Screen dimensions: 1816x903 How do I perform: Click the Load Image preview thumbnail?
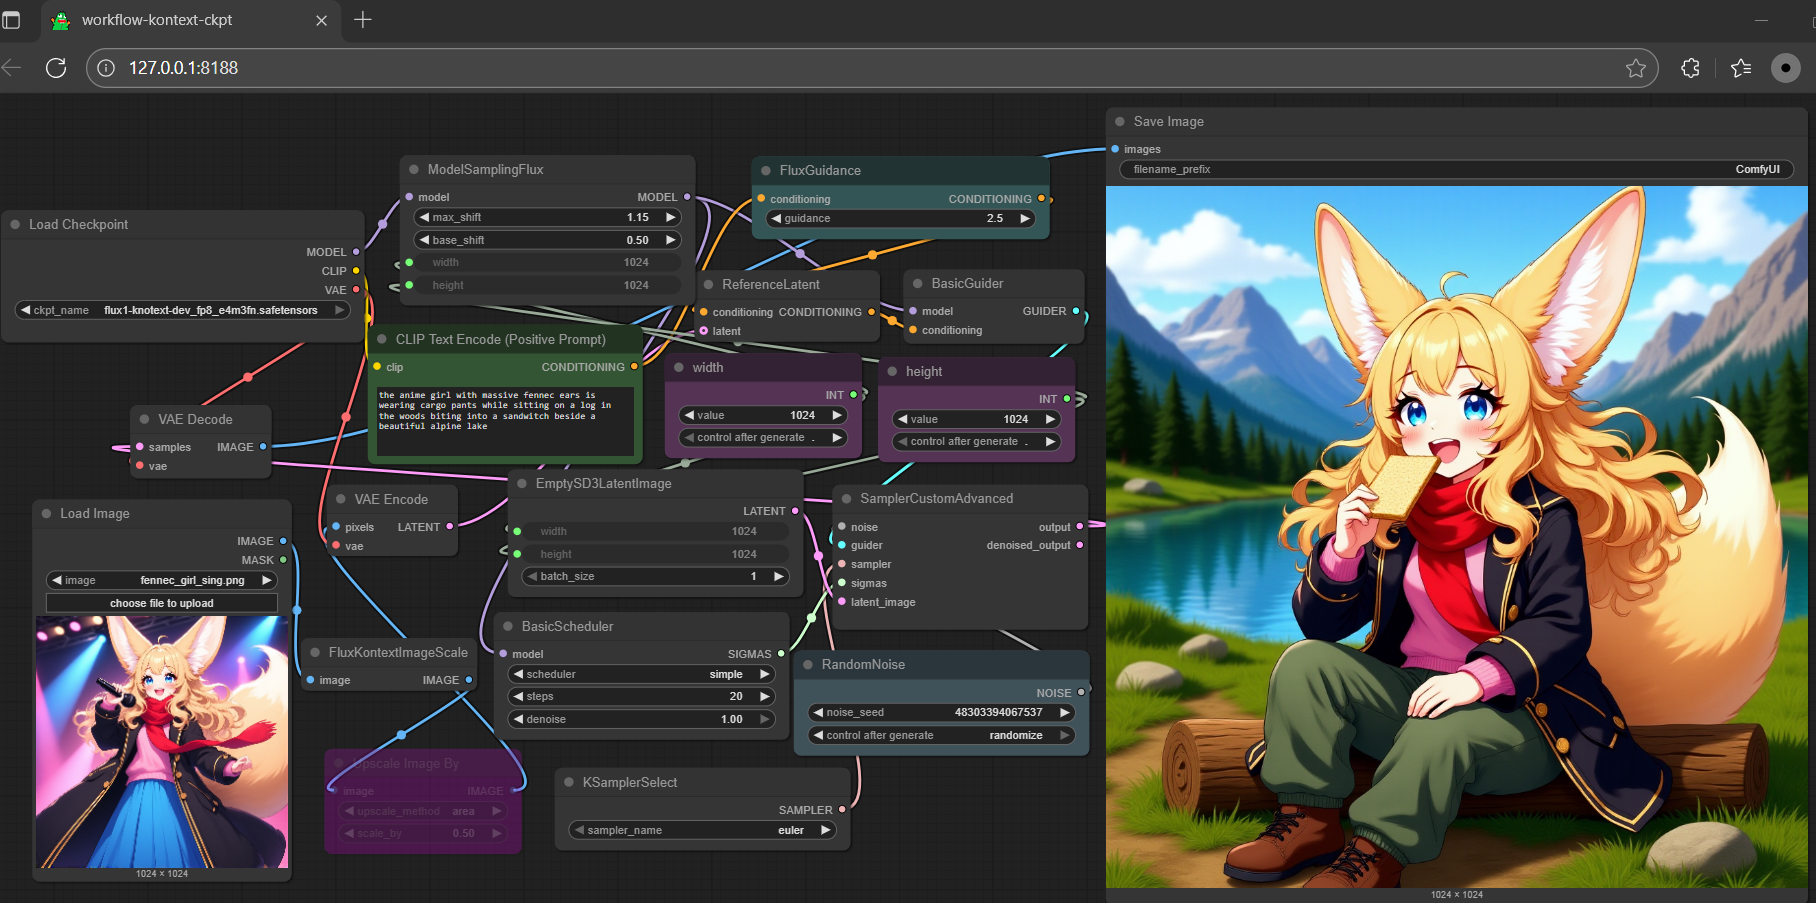(x=162, y=742)
